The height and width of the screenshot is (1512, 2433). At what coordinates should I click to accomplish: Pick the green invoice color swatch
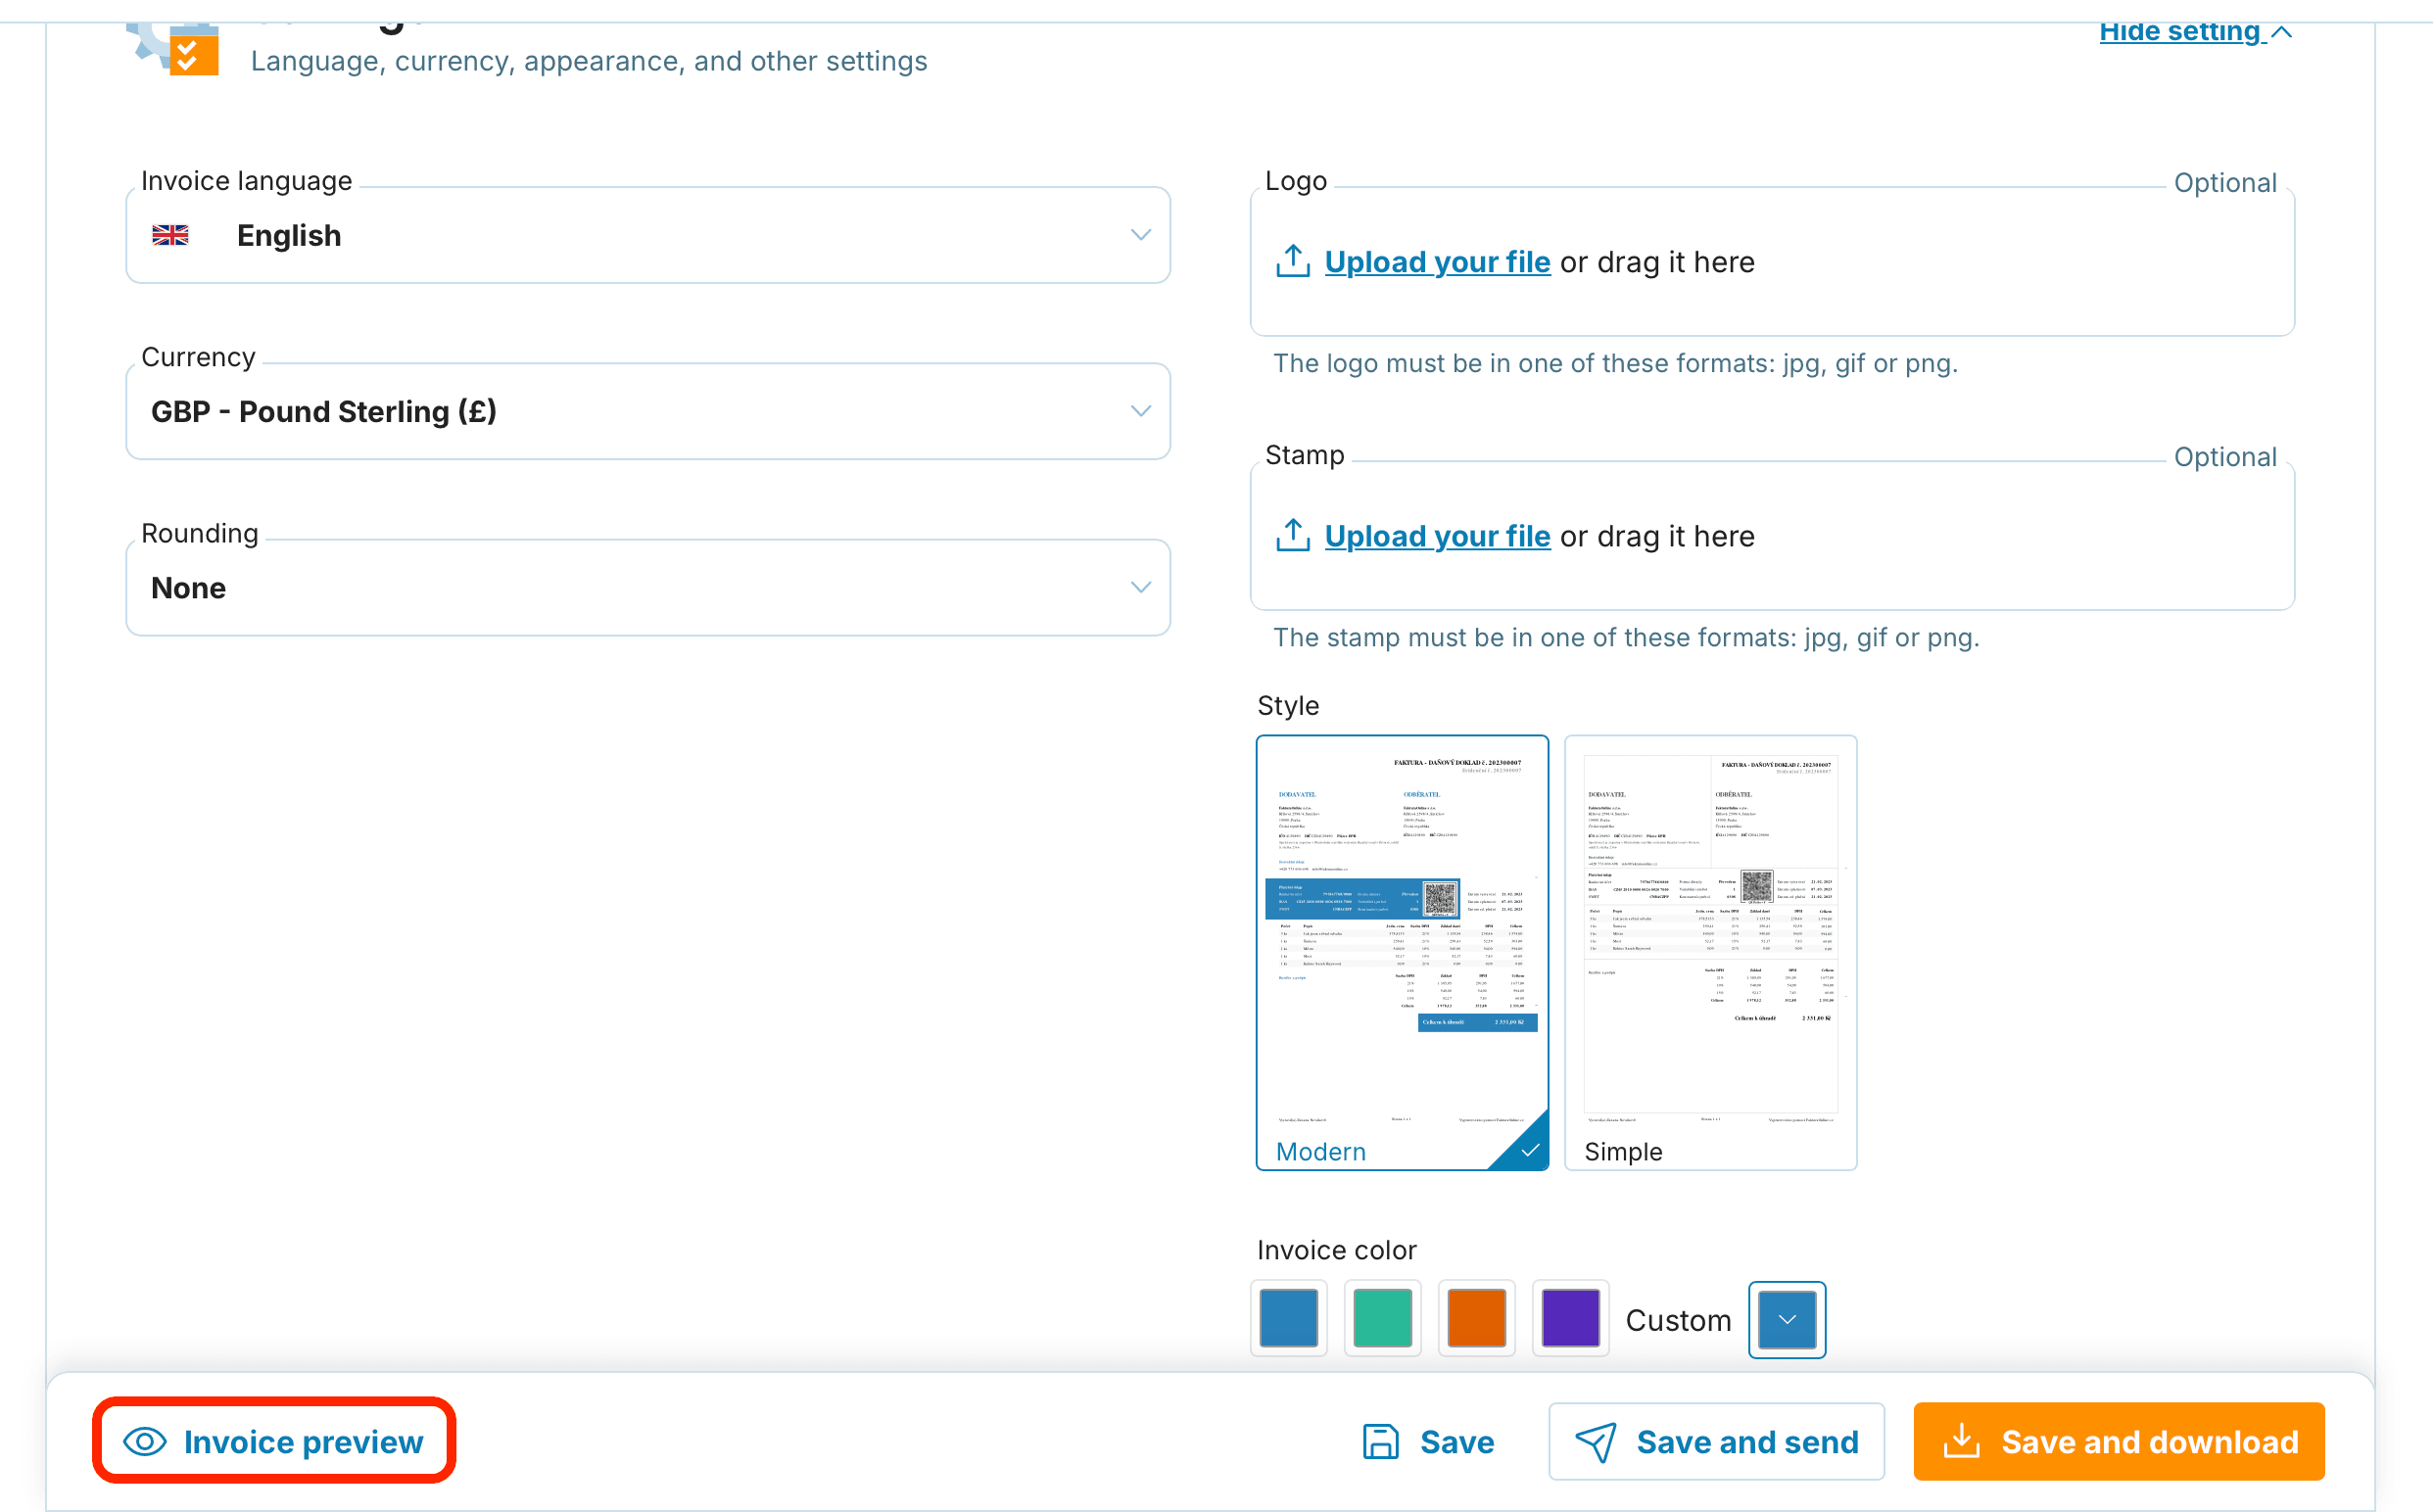click(1383, 1318)
